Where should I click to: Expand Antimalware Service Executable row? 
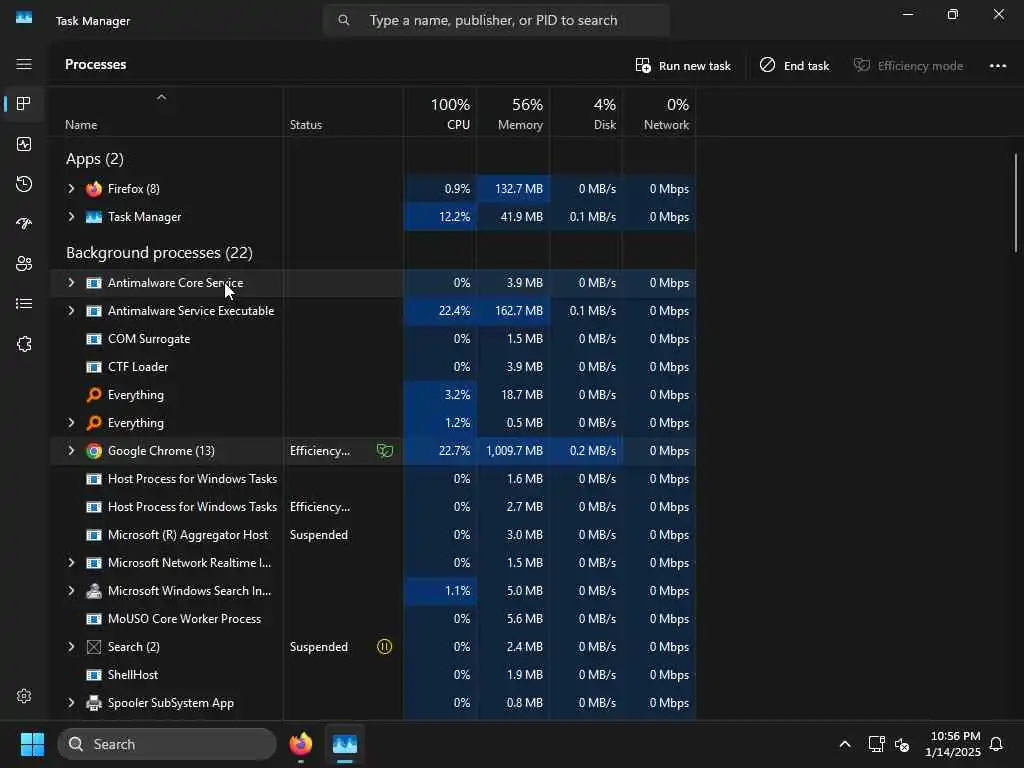[x=71, y=311]
